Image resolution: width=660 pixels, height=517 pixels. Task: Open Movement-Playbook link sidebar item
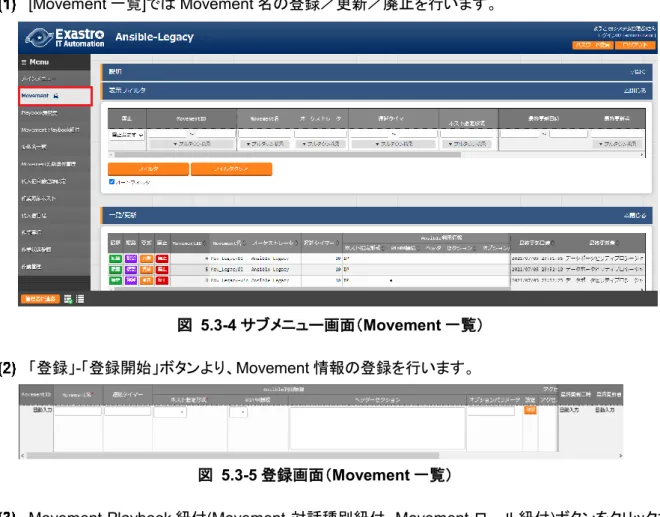coord(54,130)
